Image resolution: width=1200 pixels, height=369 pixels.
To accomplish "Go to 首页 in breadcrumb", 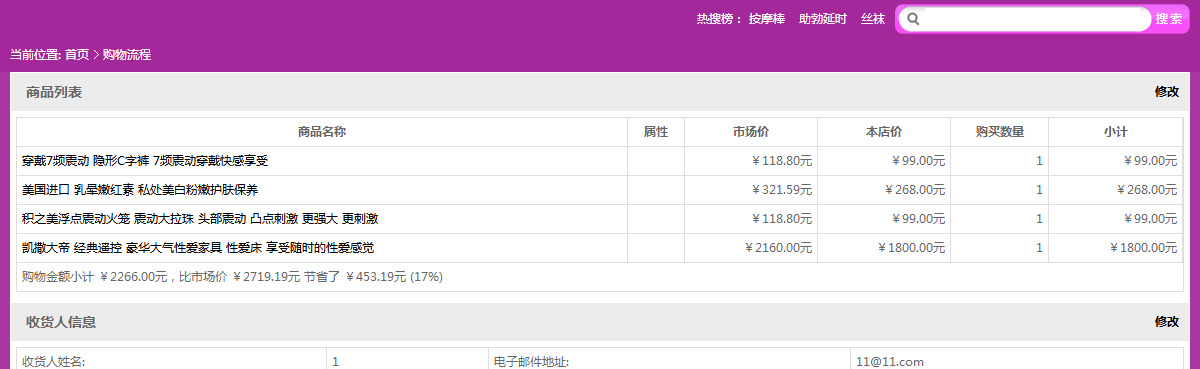I will click(77, 55).
